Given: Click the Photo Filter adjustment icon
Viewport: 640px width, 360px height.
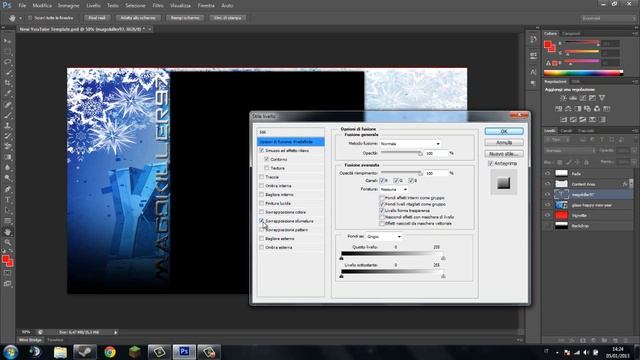Looking at the screenshot, I should pyautogui.click(x=587, y=109).
